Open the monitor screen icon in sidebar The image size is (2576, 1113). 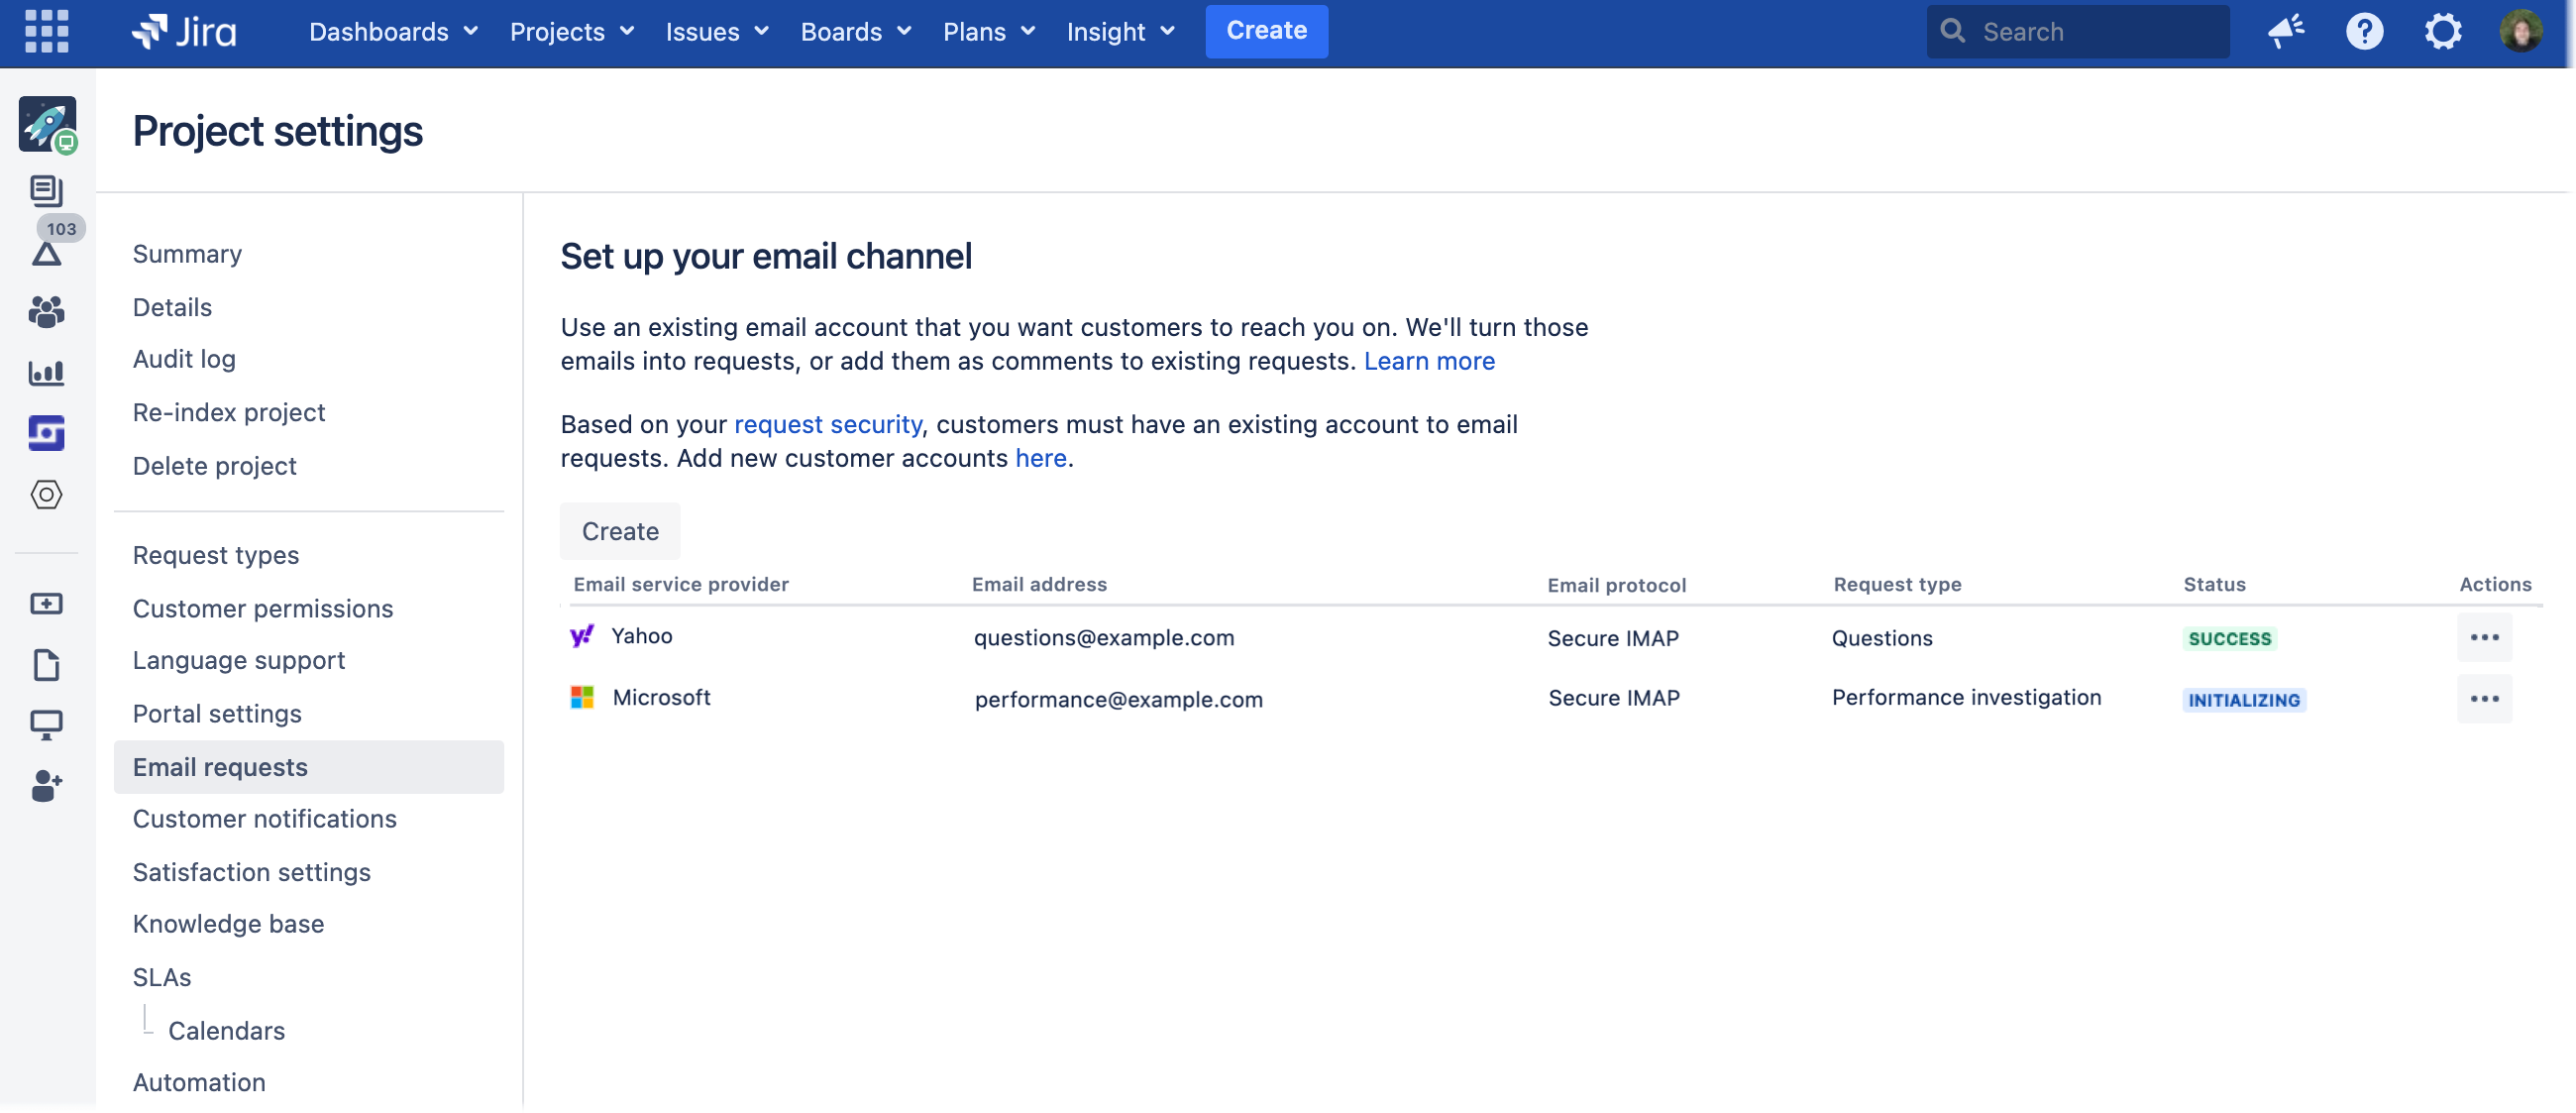click(x=46, y=725)
